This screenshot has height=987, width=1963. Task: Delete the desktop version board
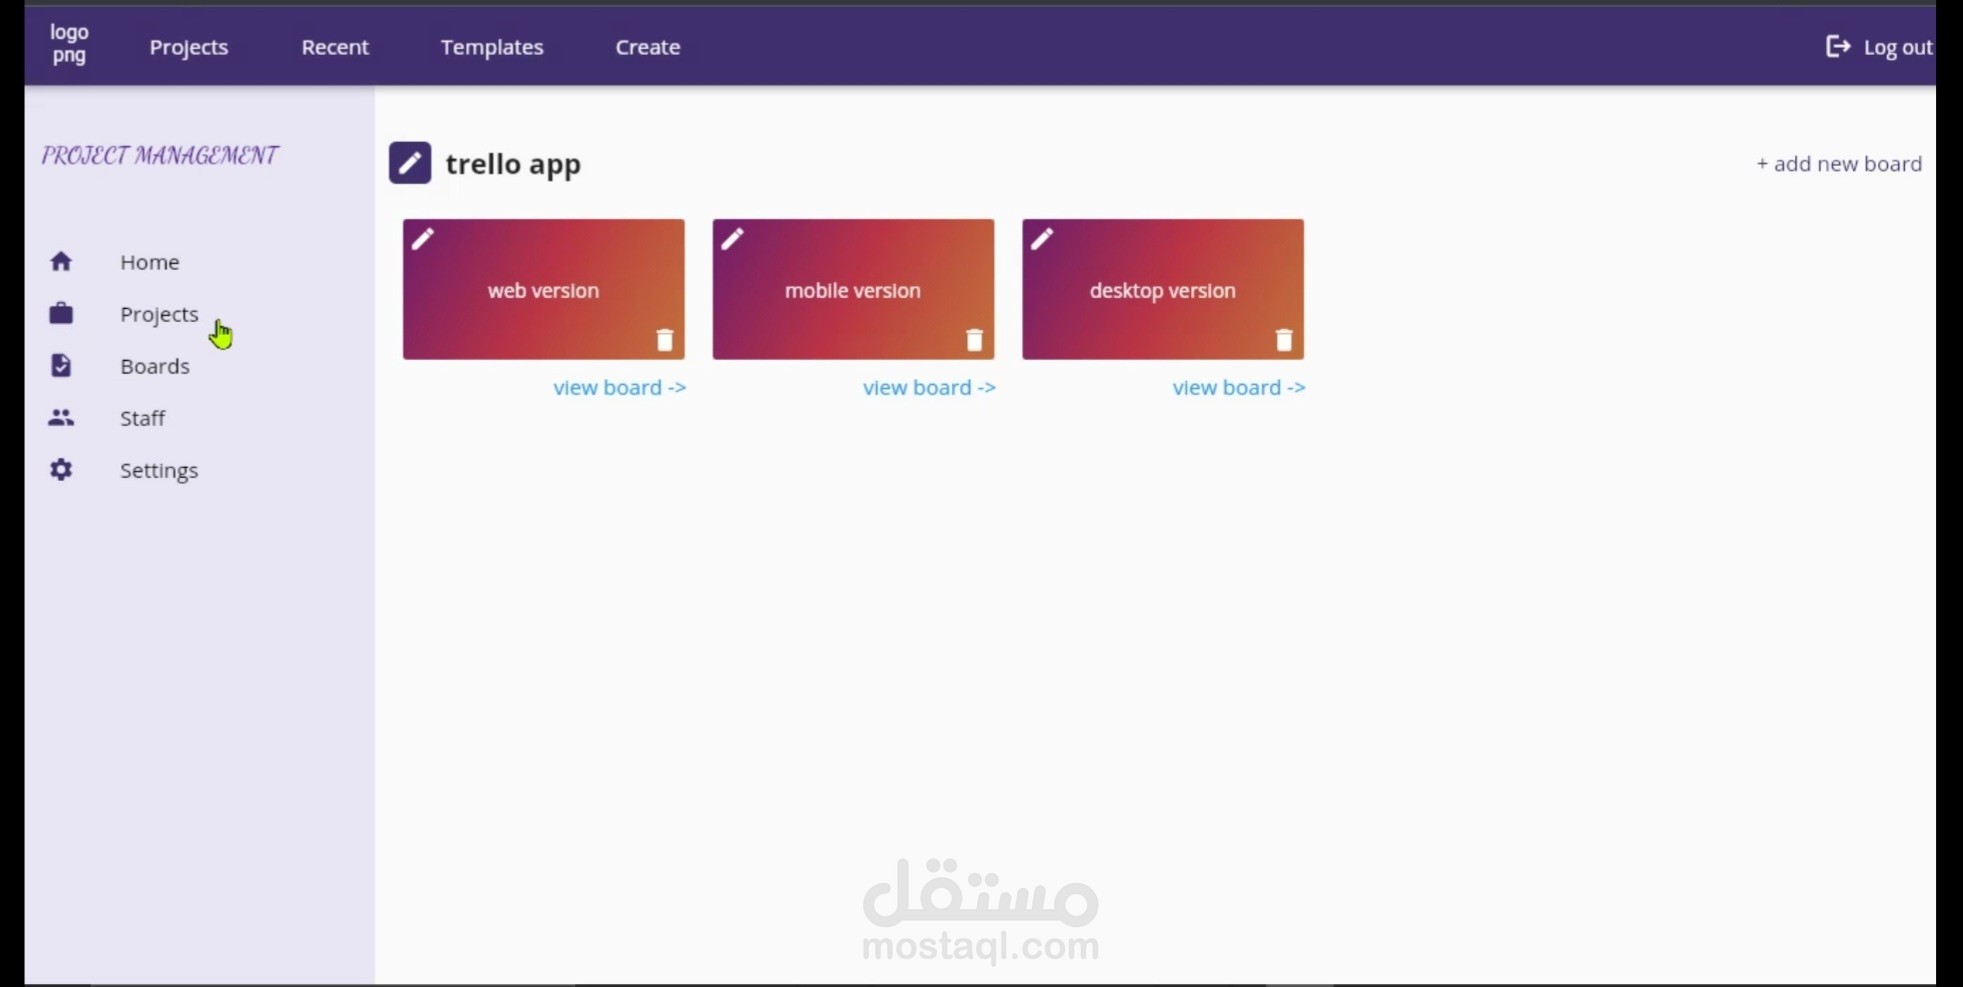pos(1284,339)
